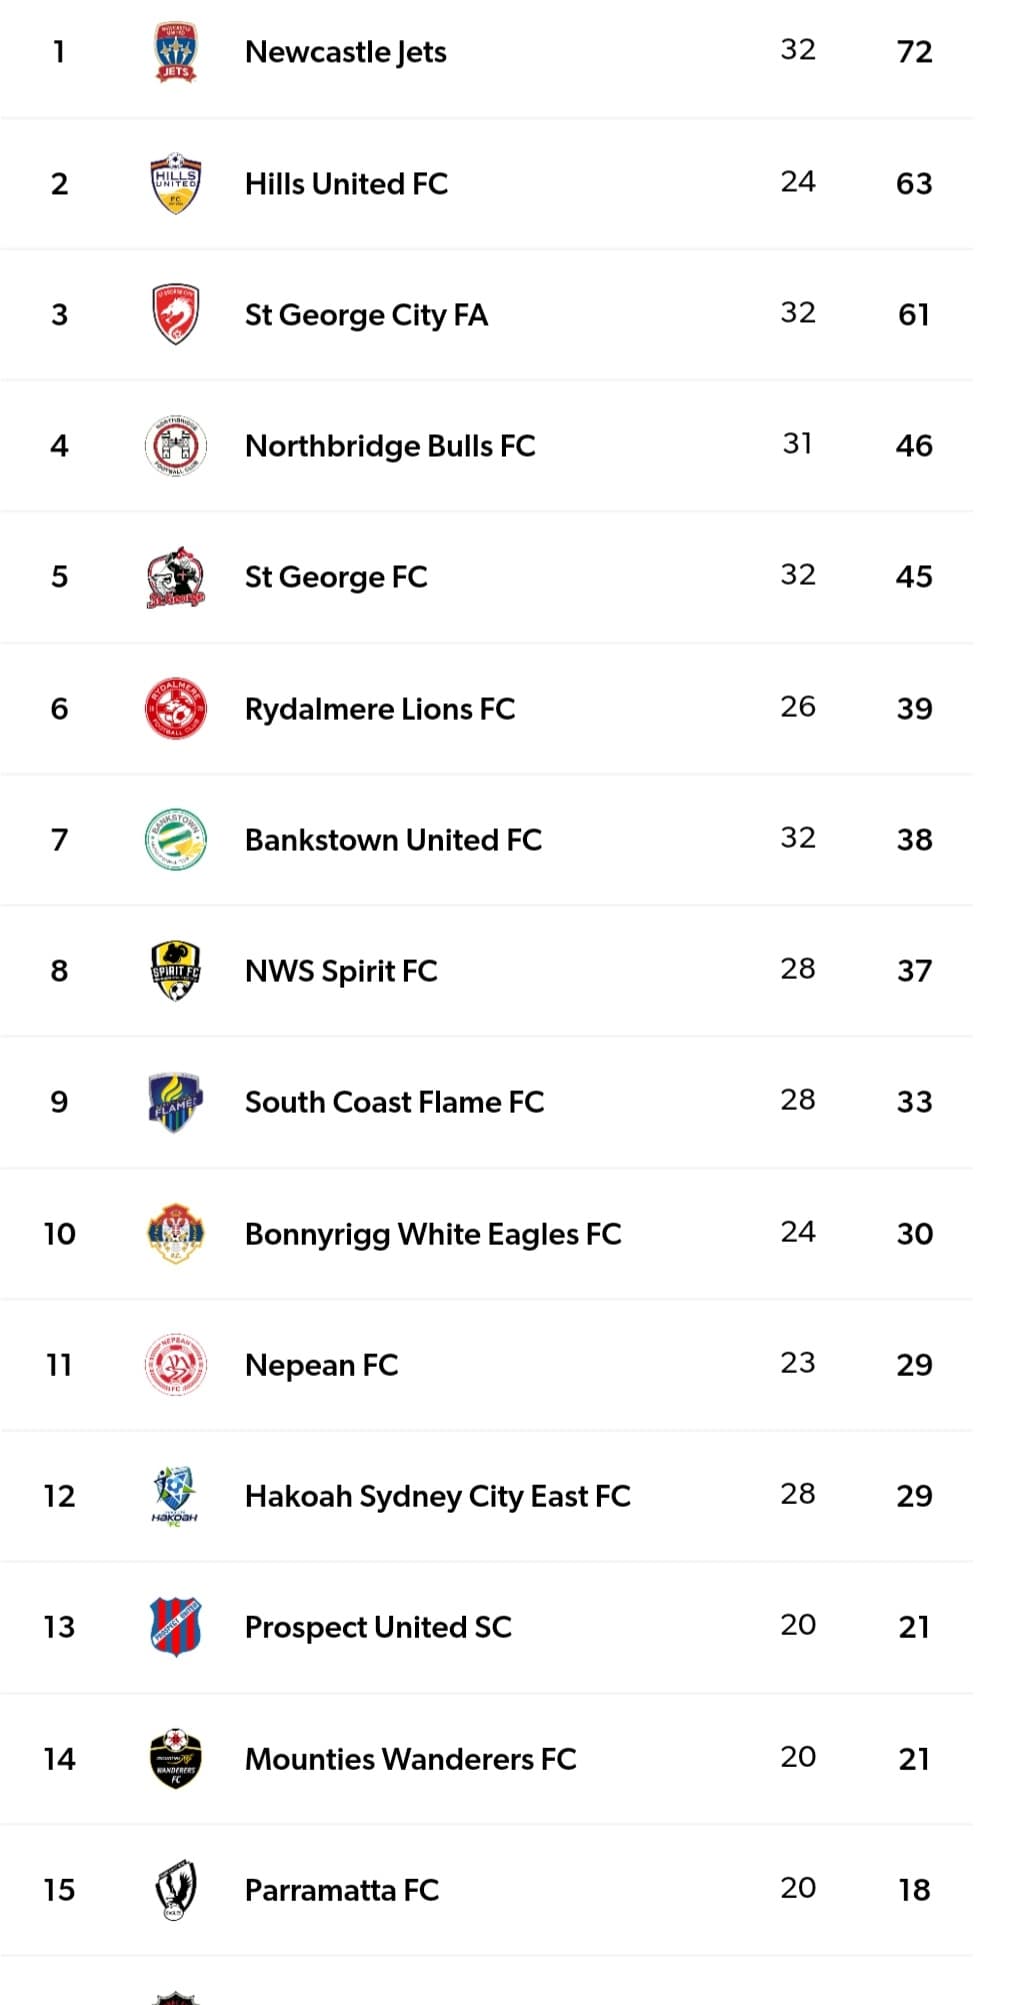
Task: Click Hills United's 63 points value
Action: click(914, 184)
